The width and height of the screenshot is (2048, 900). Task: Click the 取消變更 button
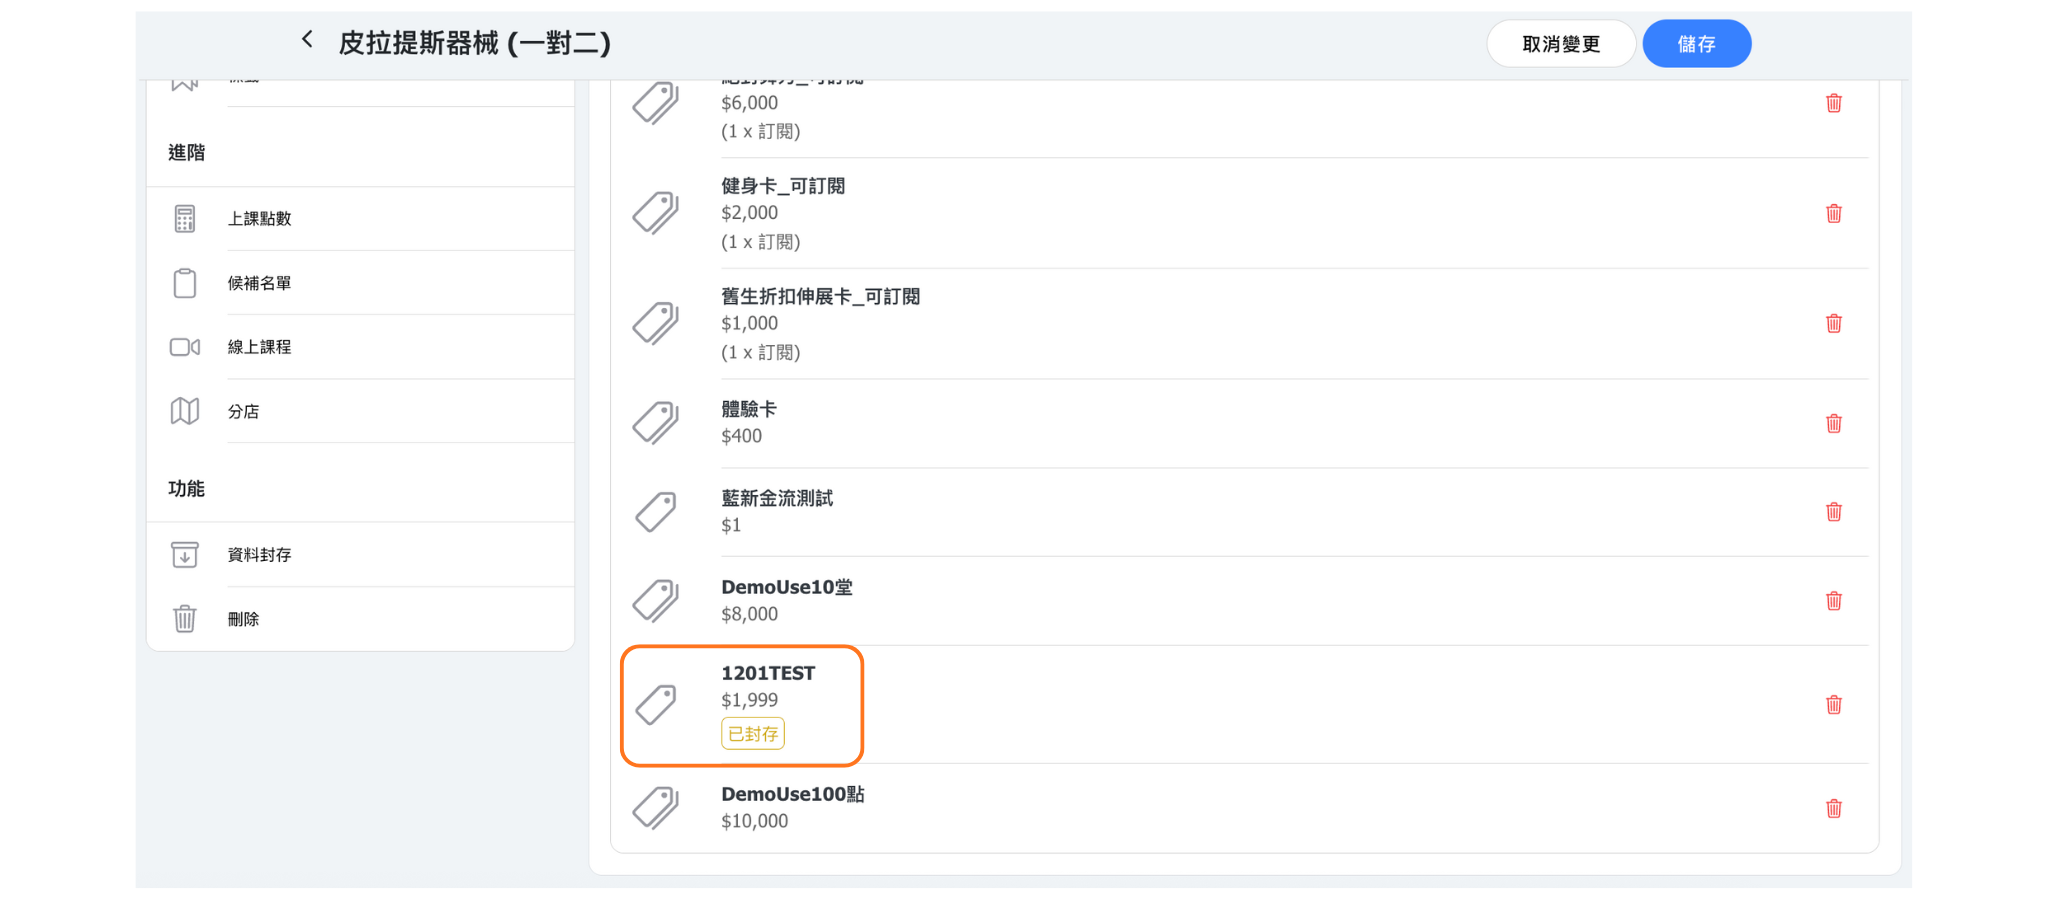(1560, 44)
